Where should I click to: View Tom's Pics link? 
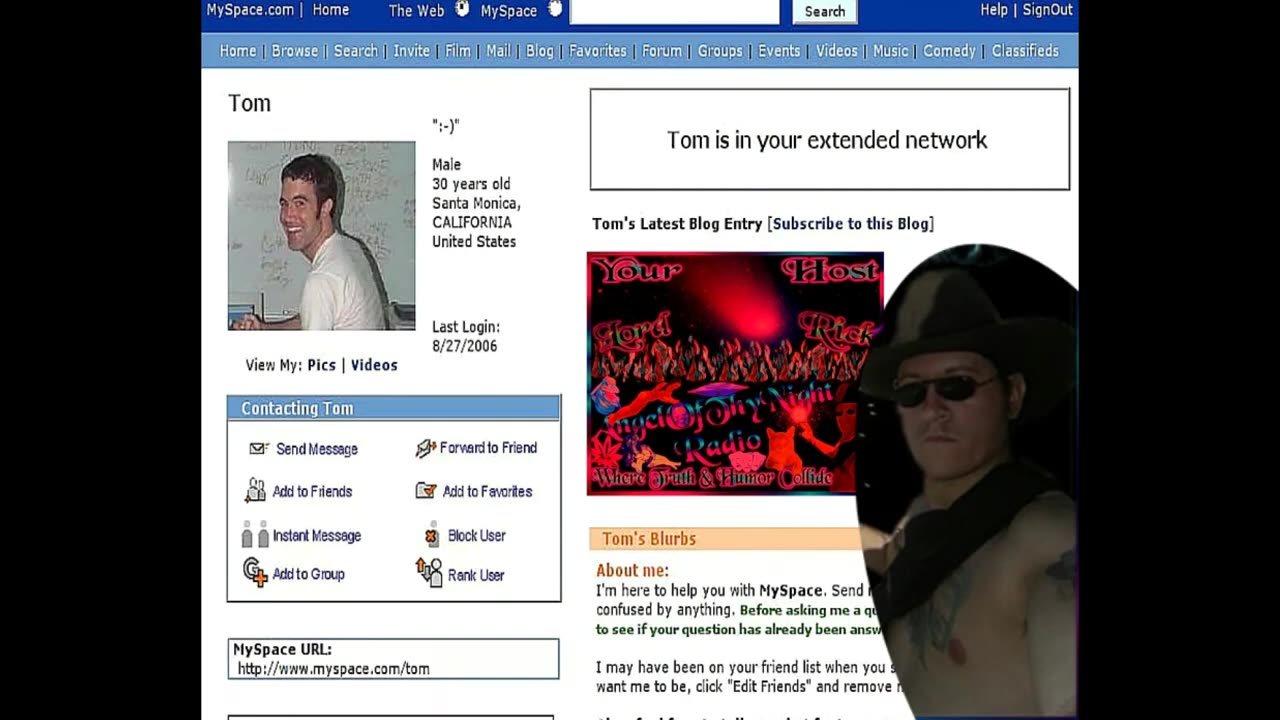point(321,365)
